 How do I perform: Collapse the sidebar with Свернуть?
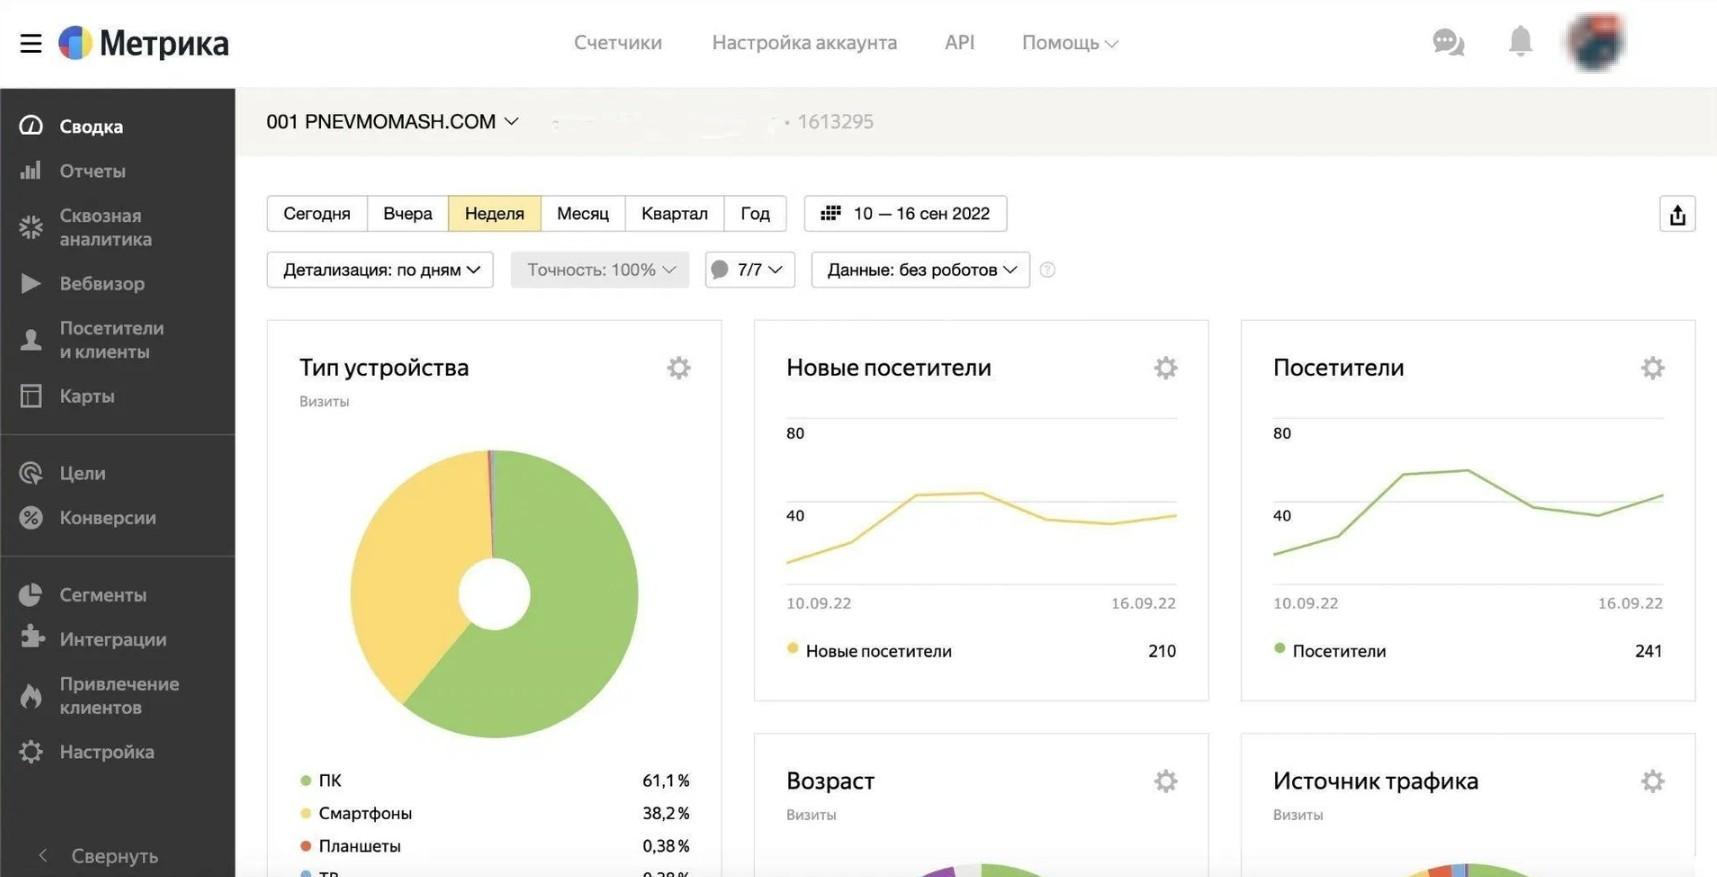coord(98,856)
